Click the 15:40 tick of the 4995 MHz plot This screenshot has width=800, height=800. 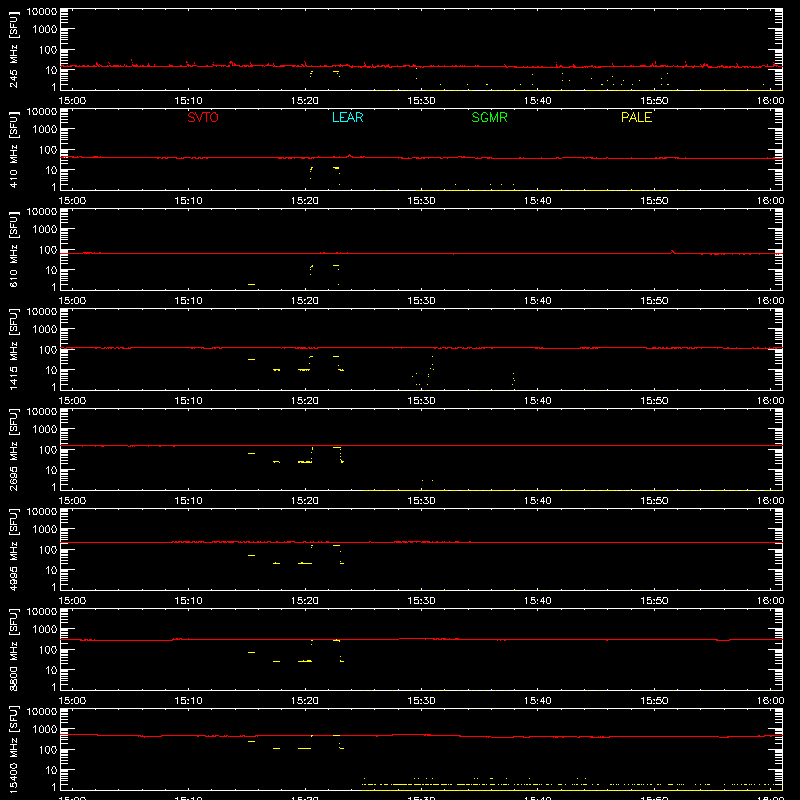[x=538, y=601]
